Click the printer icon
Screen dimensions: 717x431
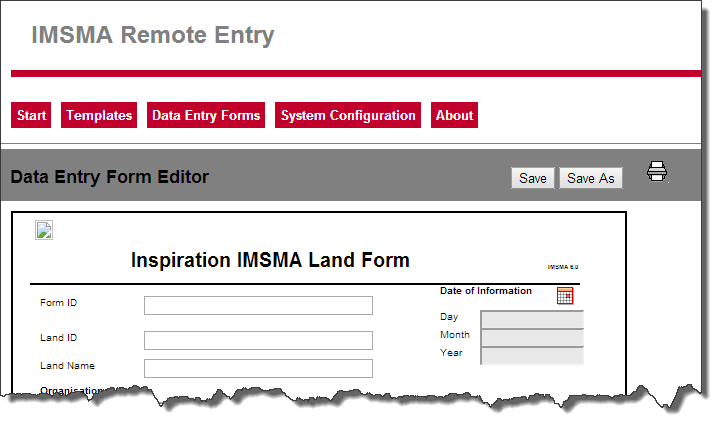click(x=657, y=171)
